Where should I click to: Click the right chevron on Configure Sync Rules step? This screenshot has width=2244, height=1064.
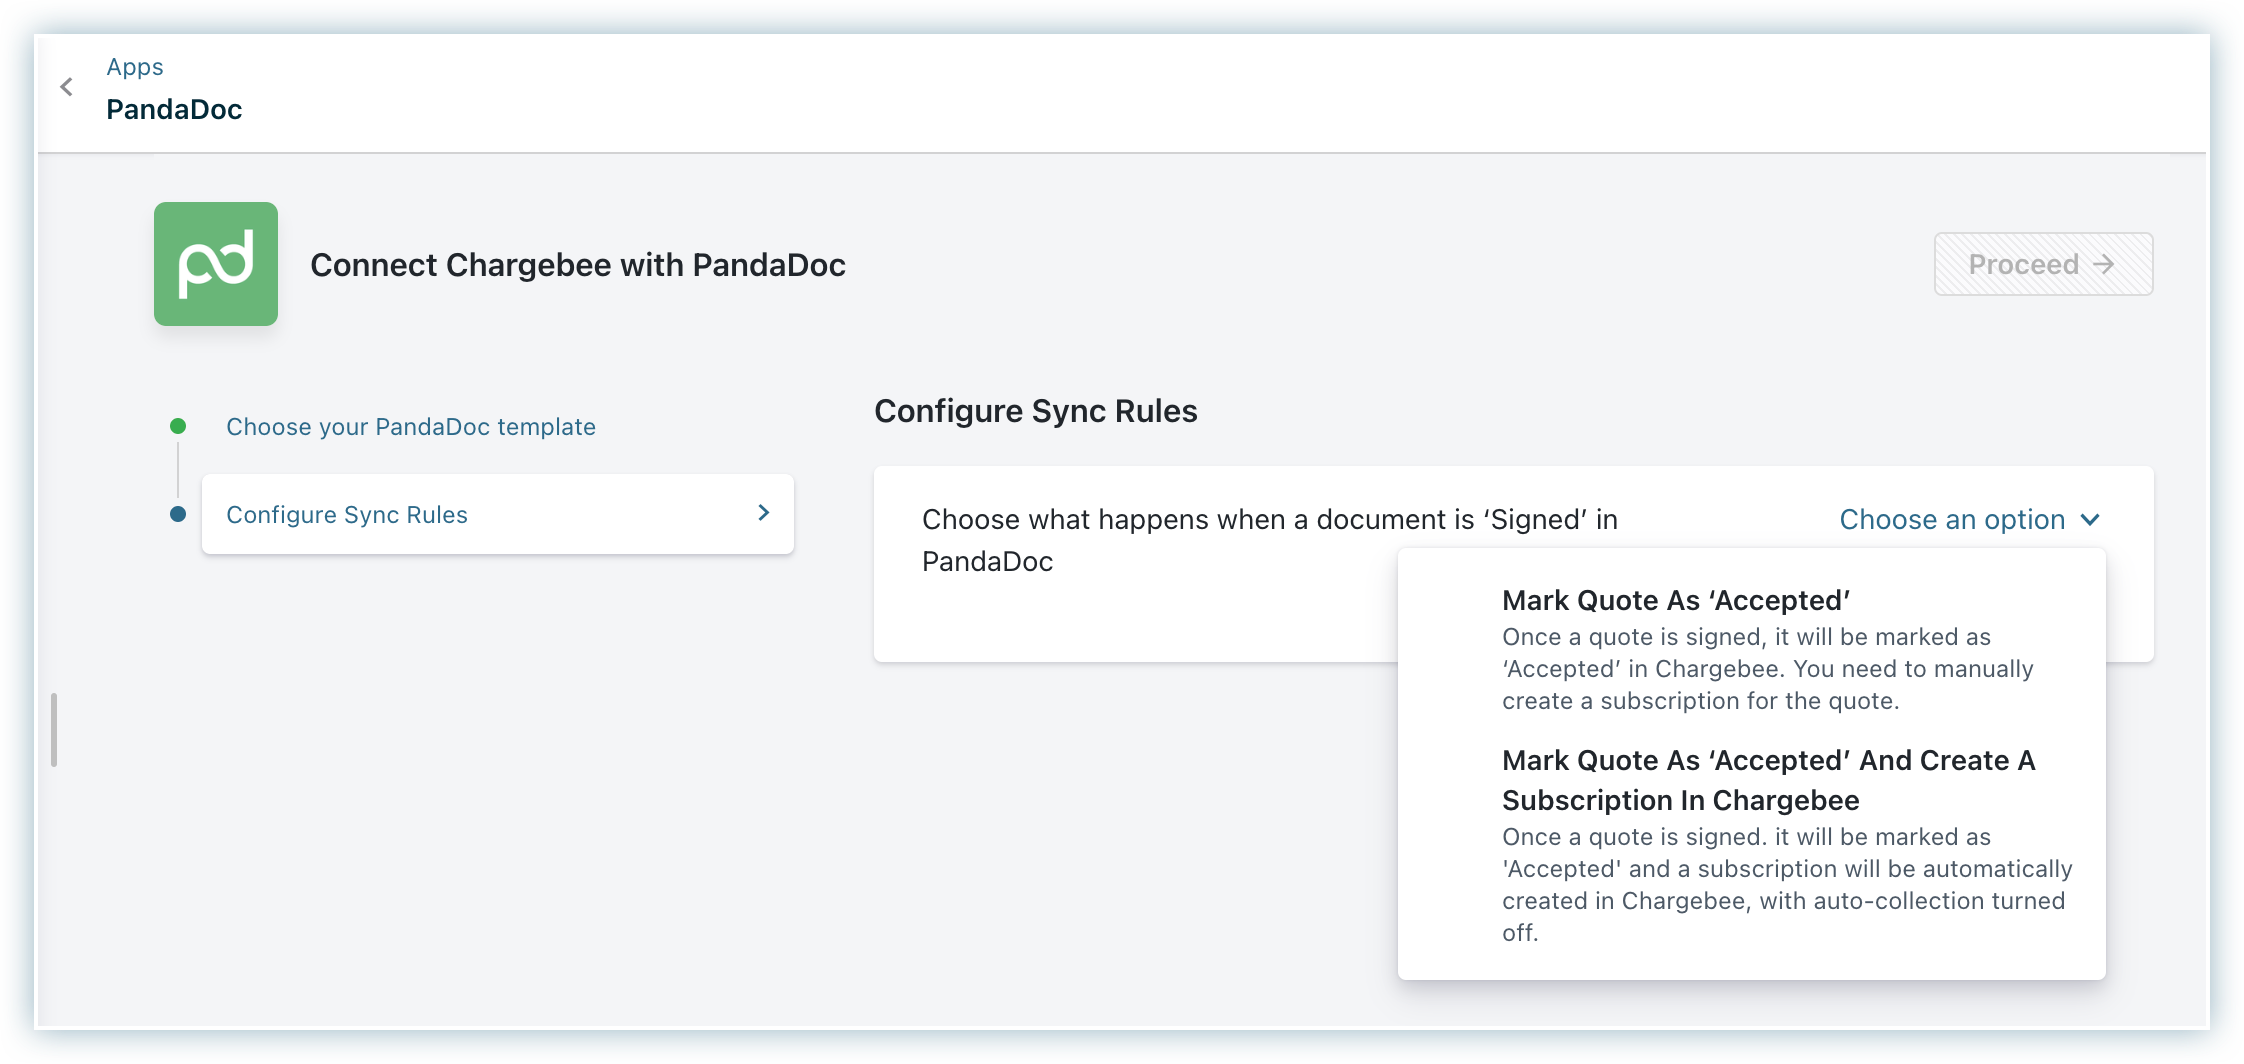(x=764, y=513)
